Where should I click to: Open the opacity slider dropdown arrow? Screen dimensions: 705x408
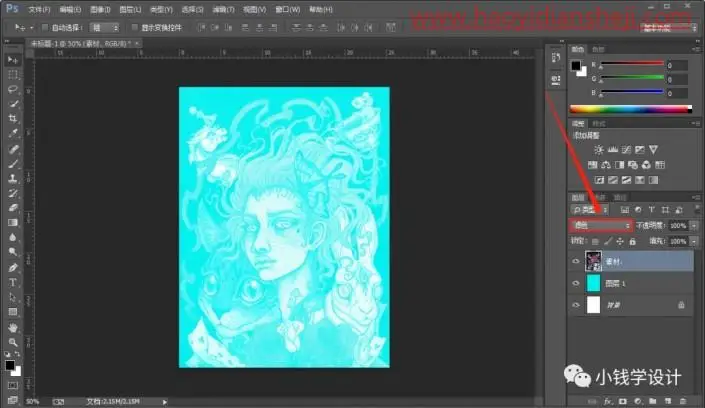694,226
